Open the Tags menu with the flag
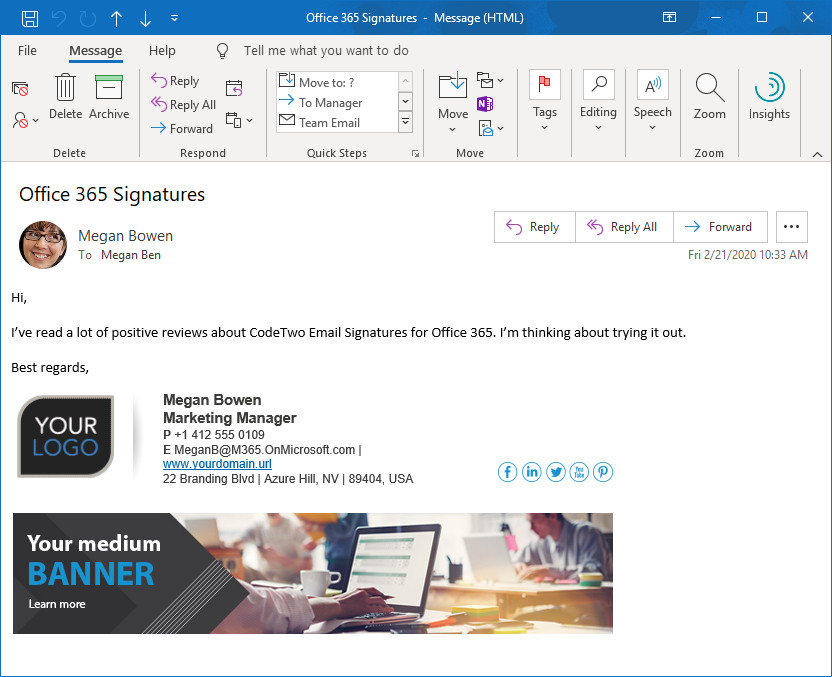 click(544, 101)
